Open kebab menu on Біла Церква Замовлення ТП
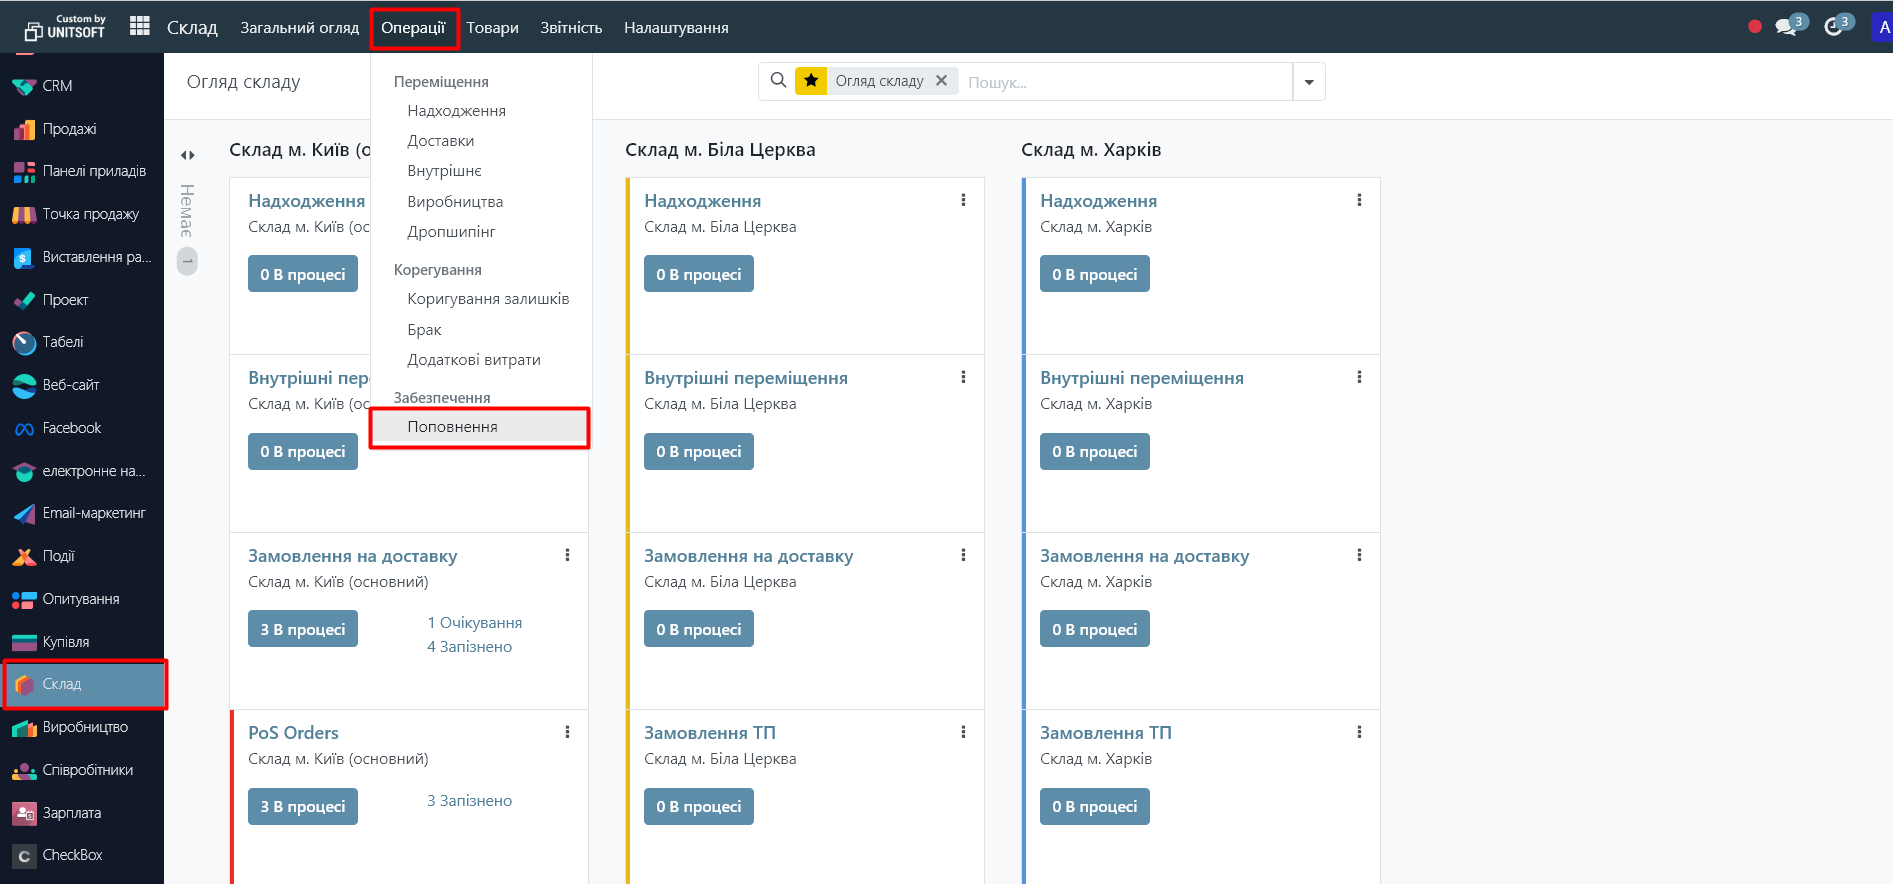Viewport: 1893px width, 884px height. (x=963, y=732)
